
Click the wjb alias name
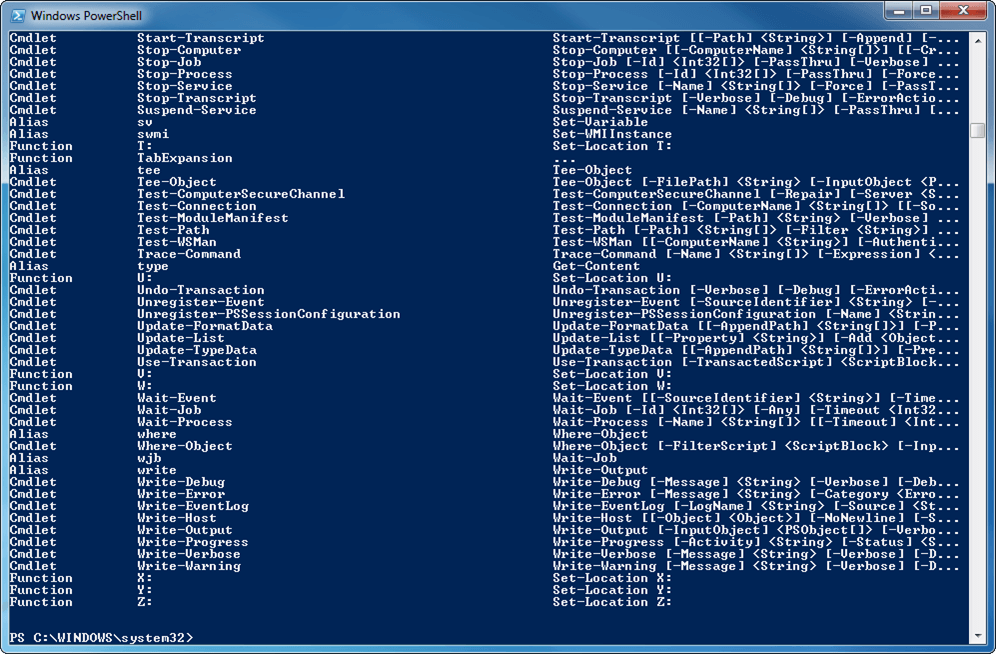pos(149,458)
